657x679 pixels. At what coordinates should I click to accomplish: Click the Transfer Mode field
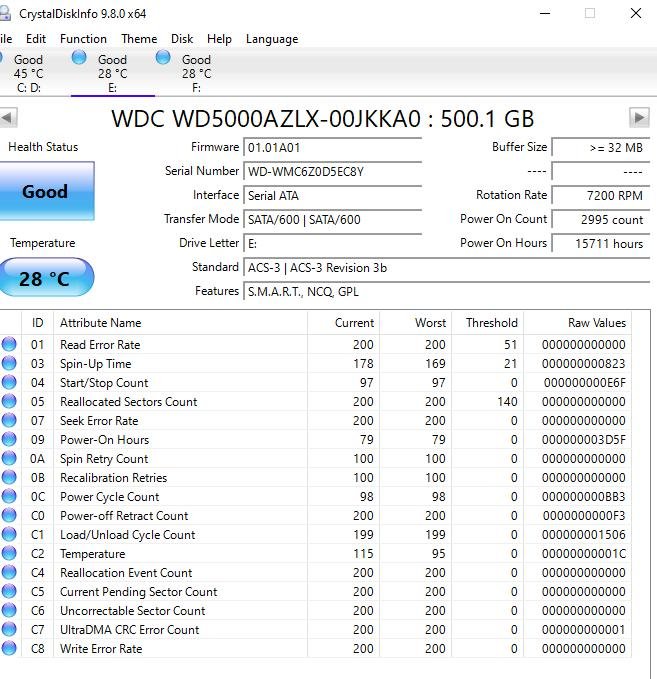(333, 220)
